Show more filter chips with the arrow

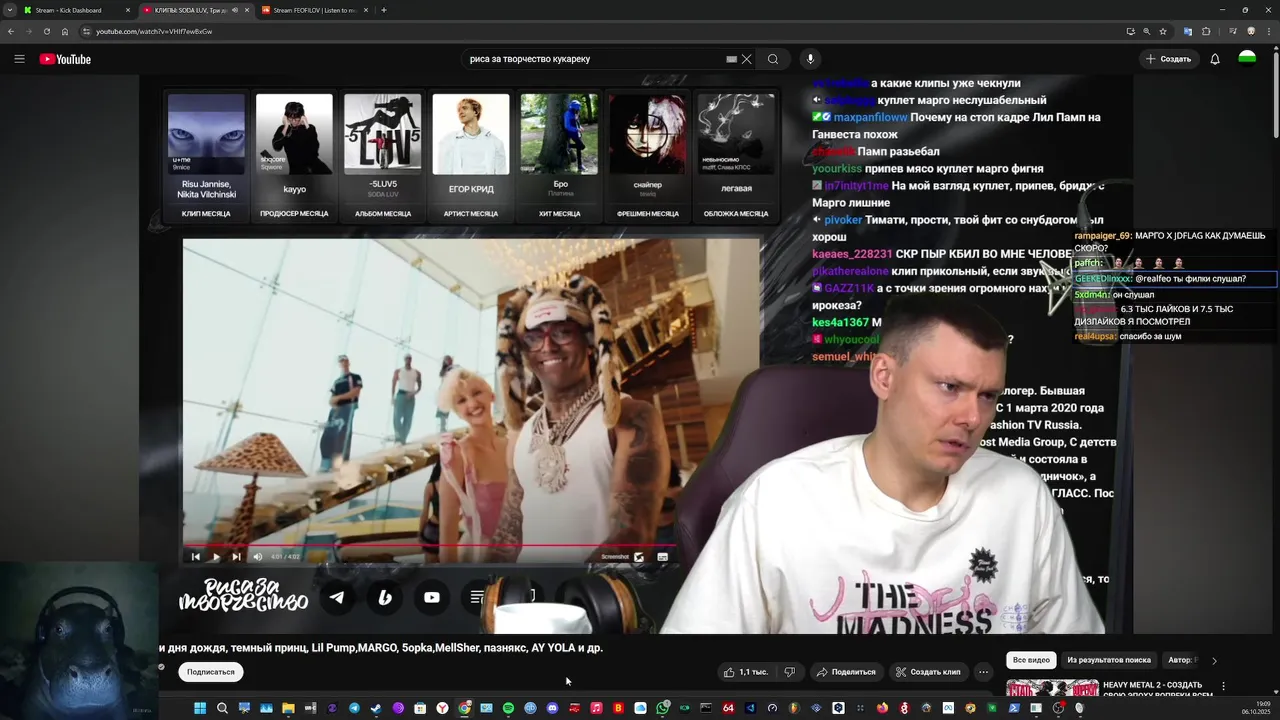click(1214, 660)
